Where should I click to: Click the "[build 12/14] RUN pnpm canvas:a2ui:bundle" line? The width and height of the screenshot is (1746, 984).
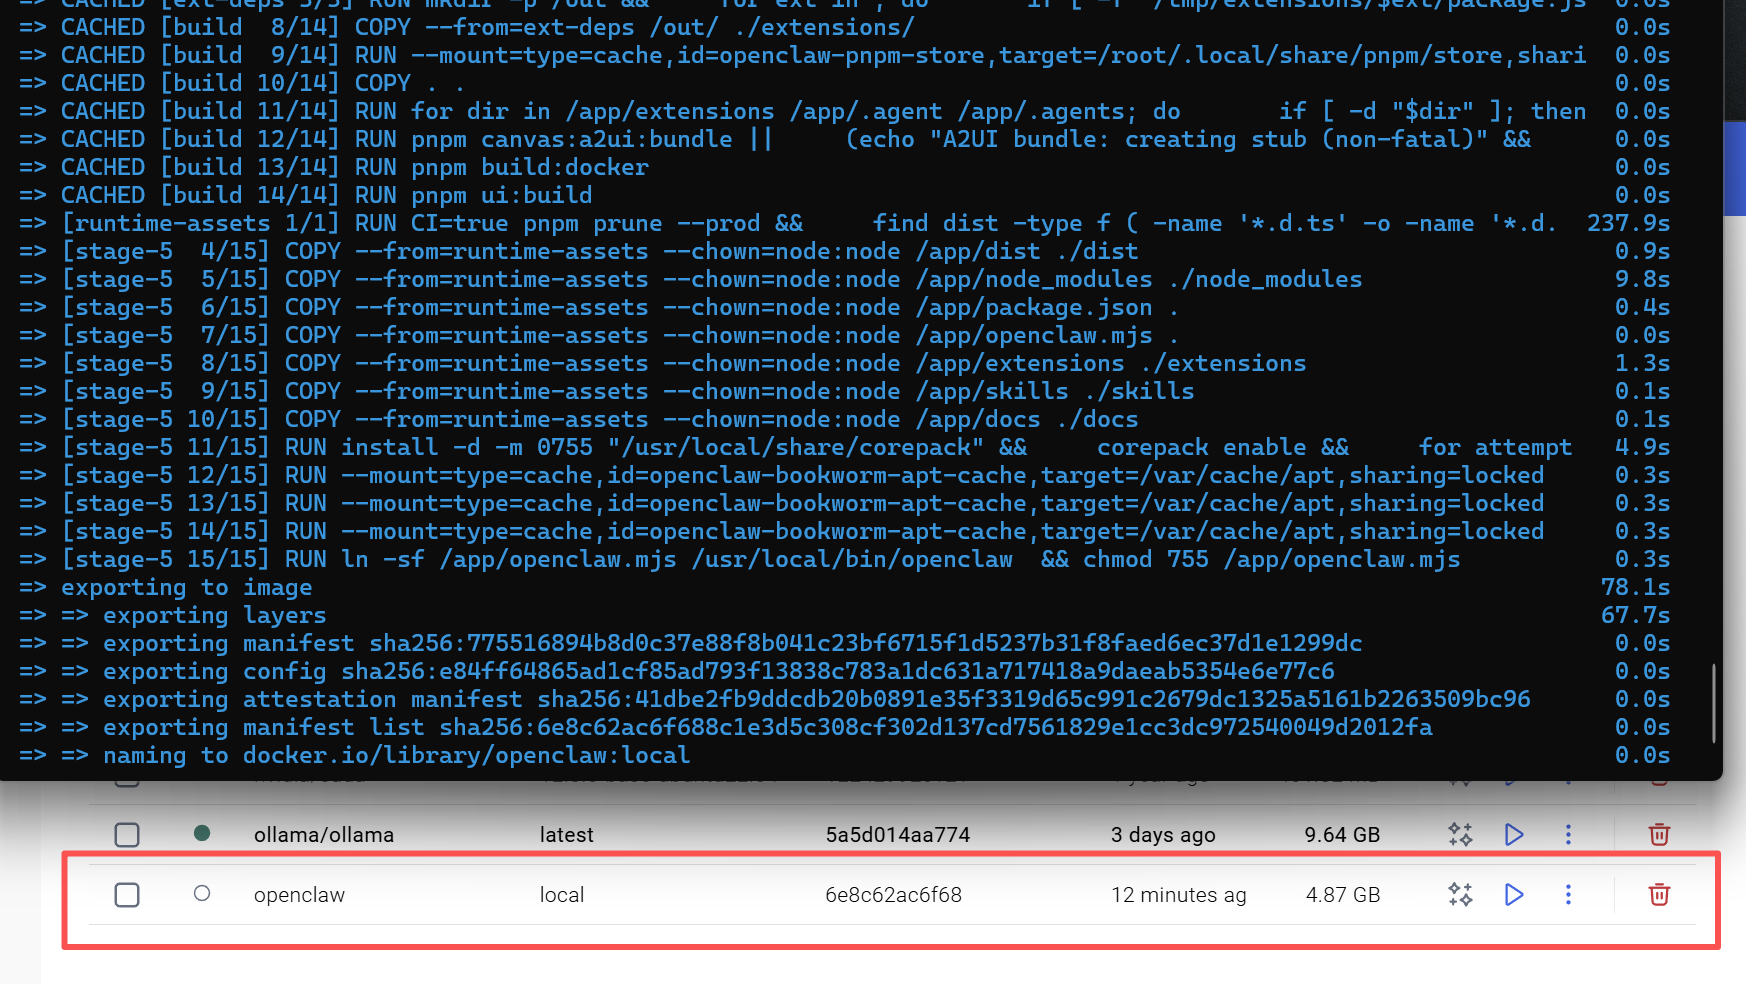774,139
